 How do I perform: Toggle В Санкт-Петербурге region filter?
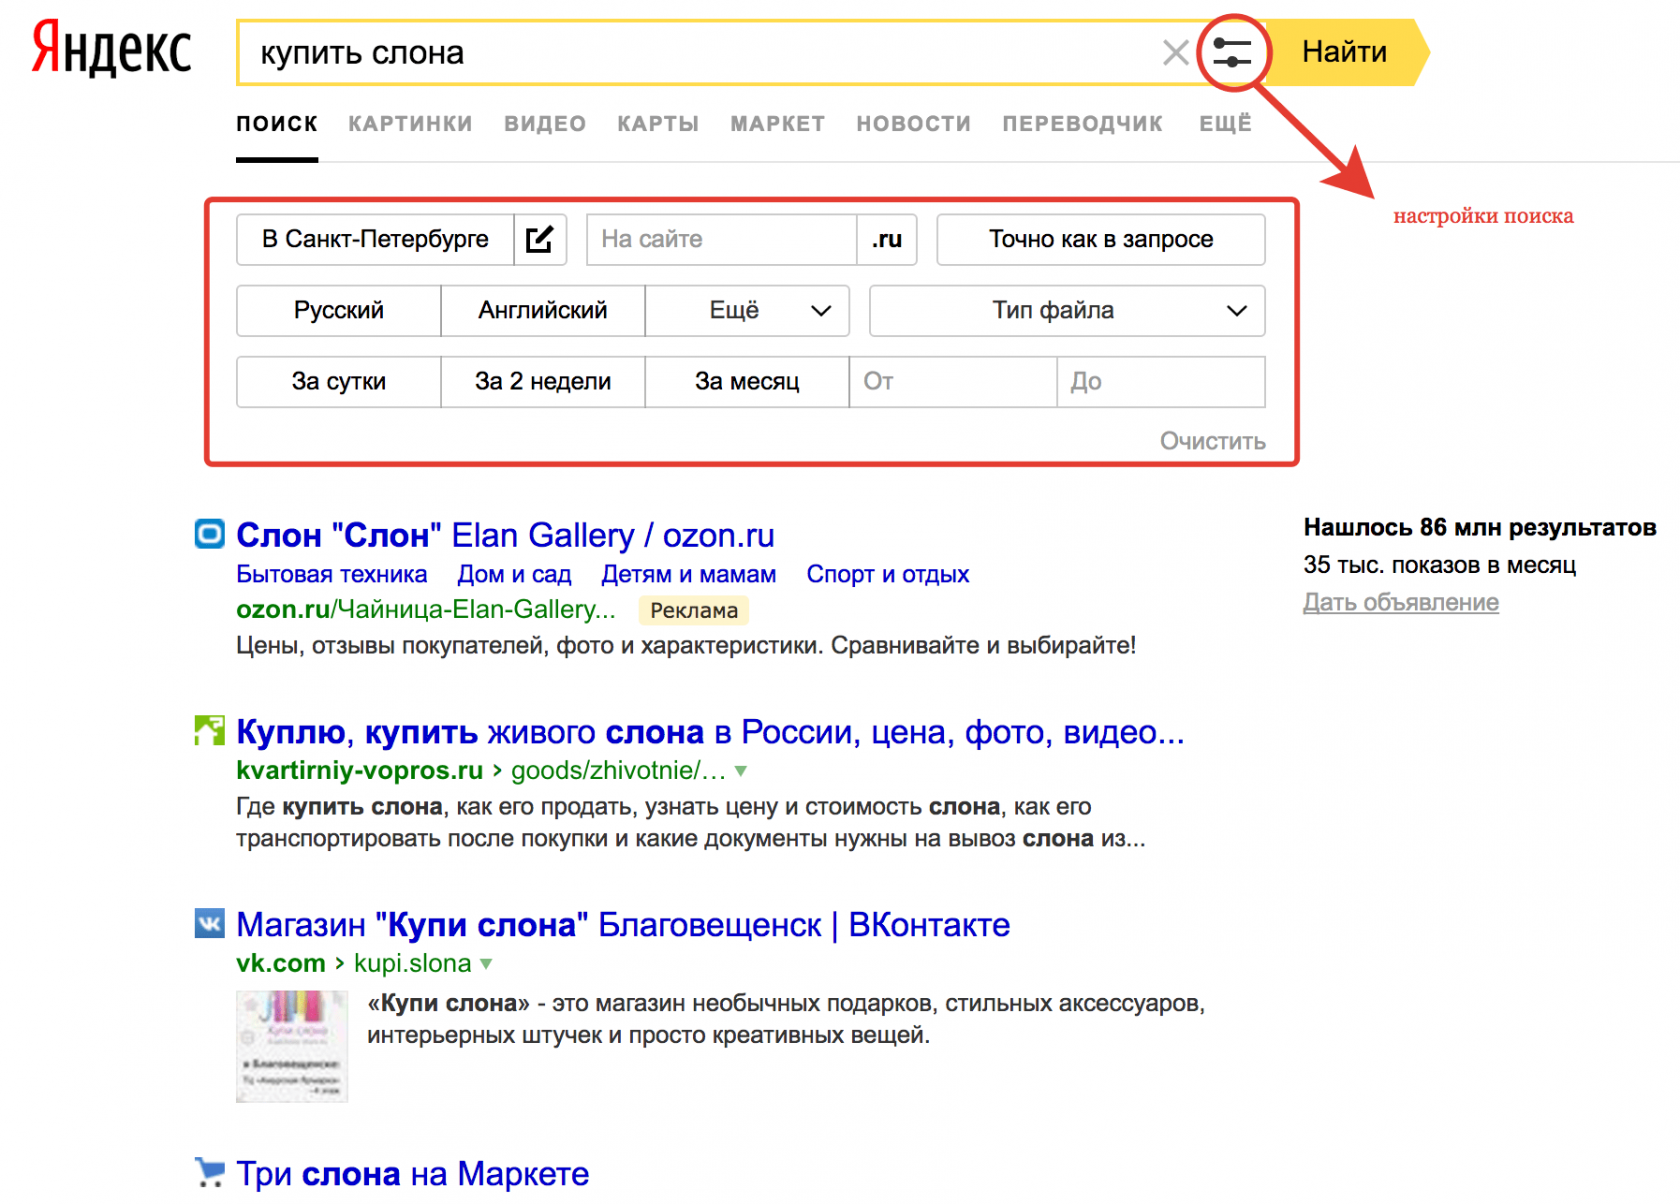click(375, 239)
